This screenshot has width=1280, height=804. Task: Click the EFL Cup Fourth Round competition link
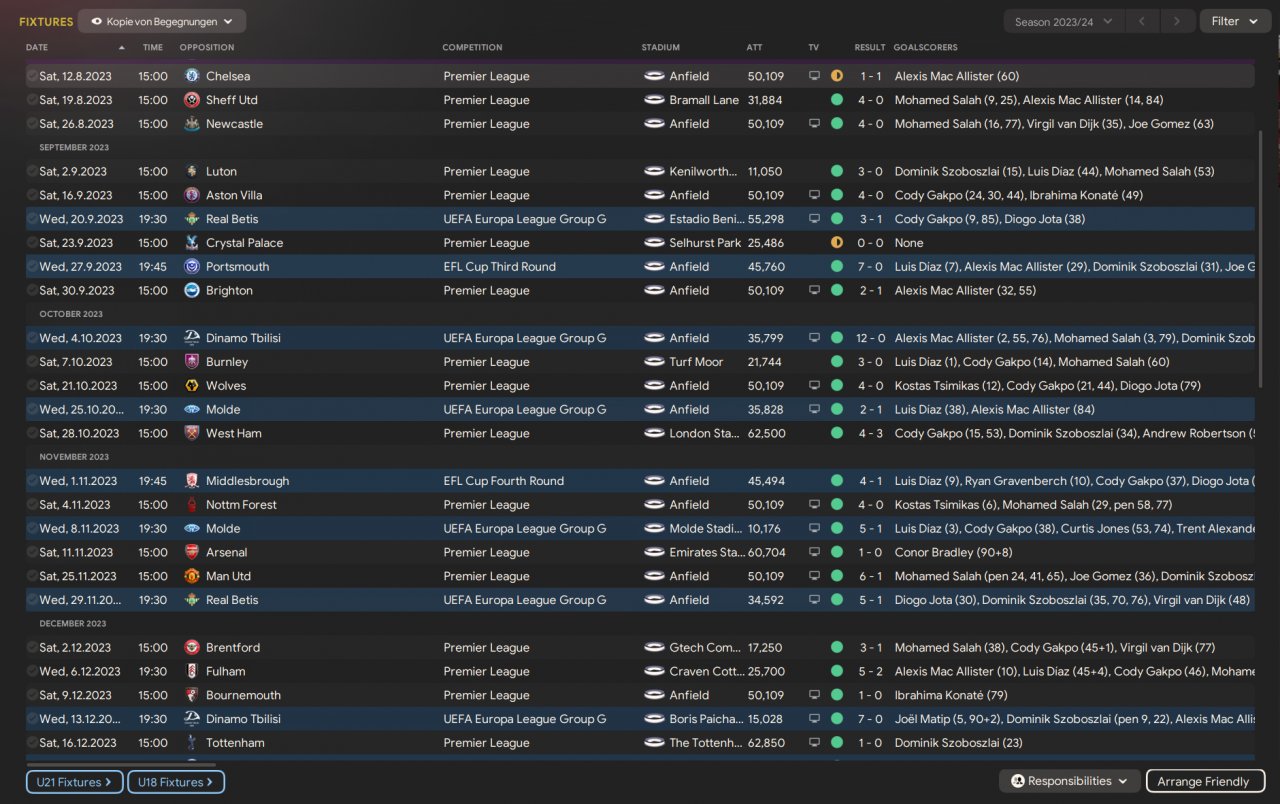tap(504, 481)
